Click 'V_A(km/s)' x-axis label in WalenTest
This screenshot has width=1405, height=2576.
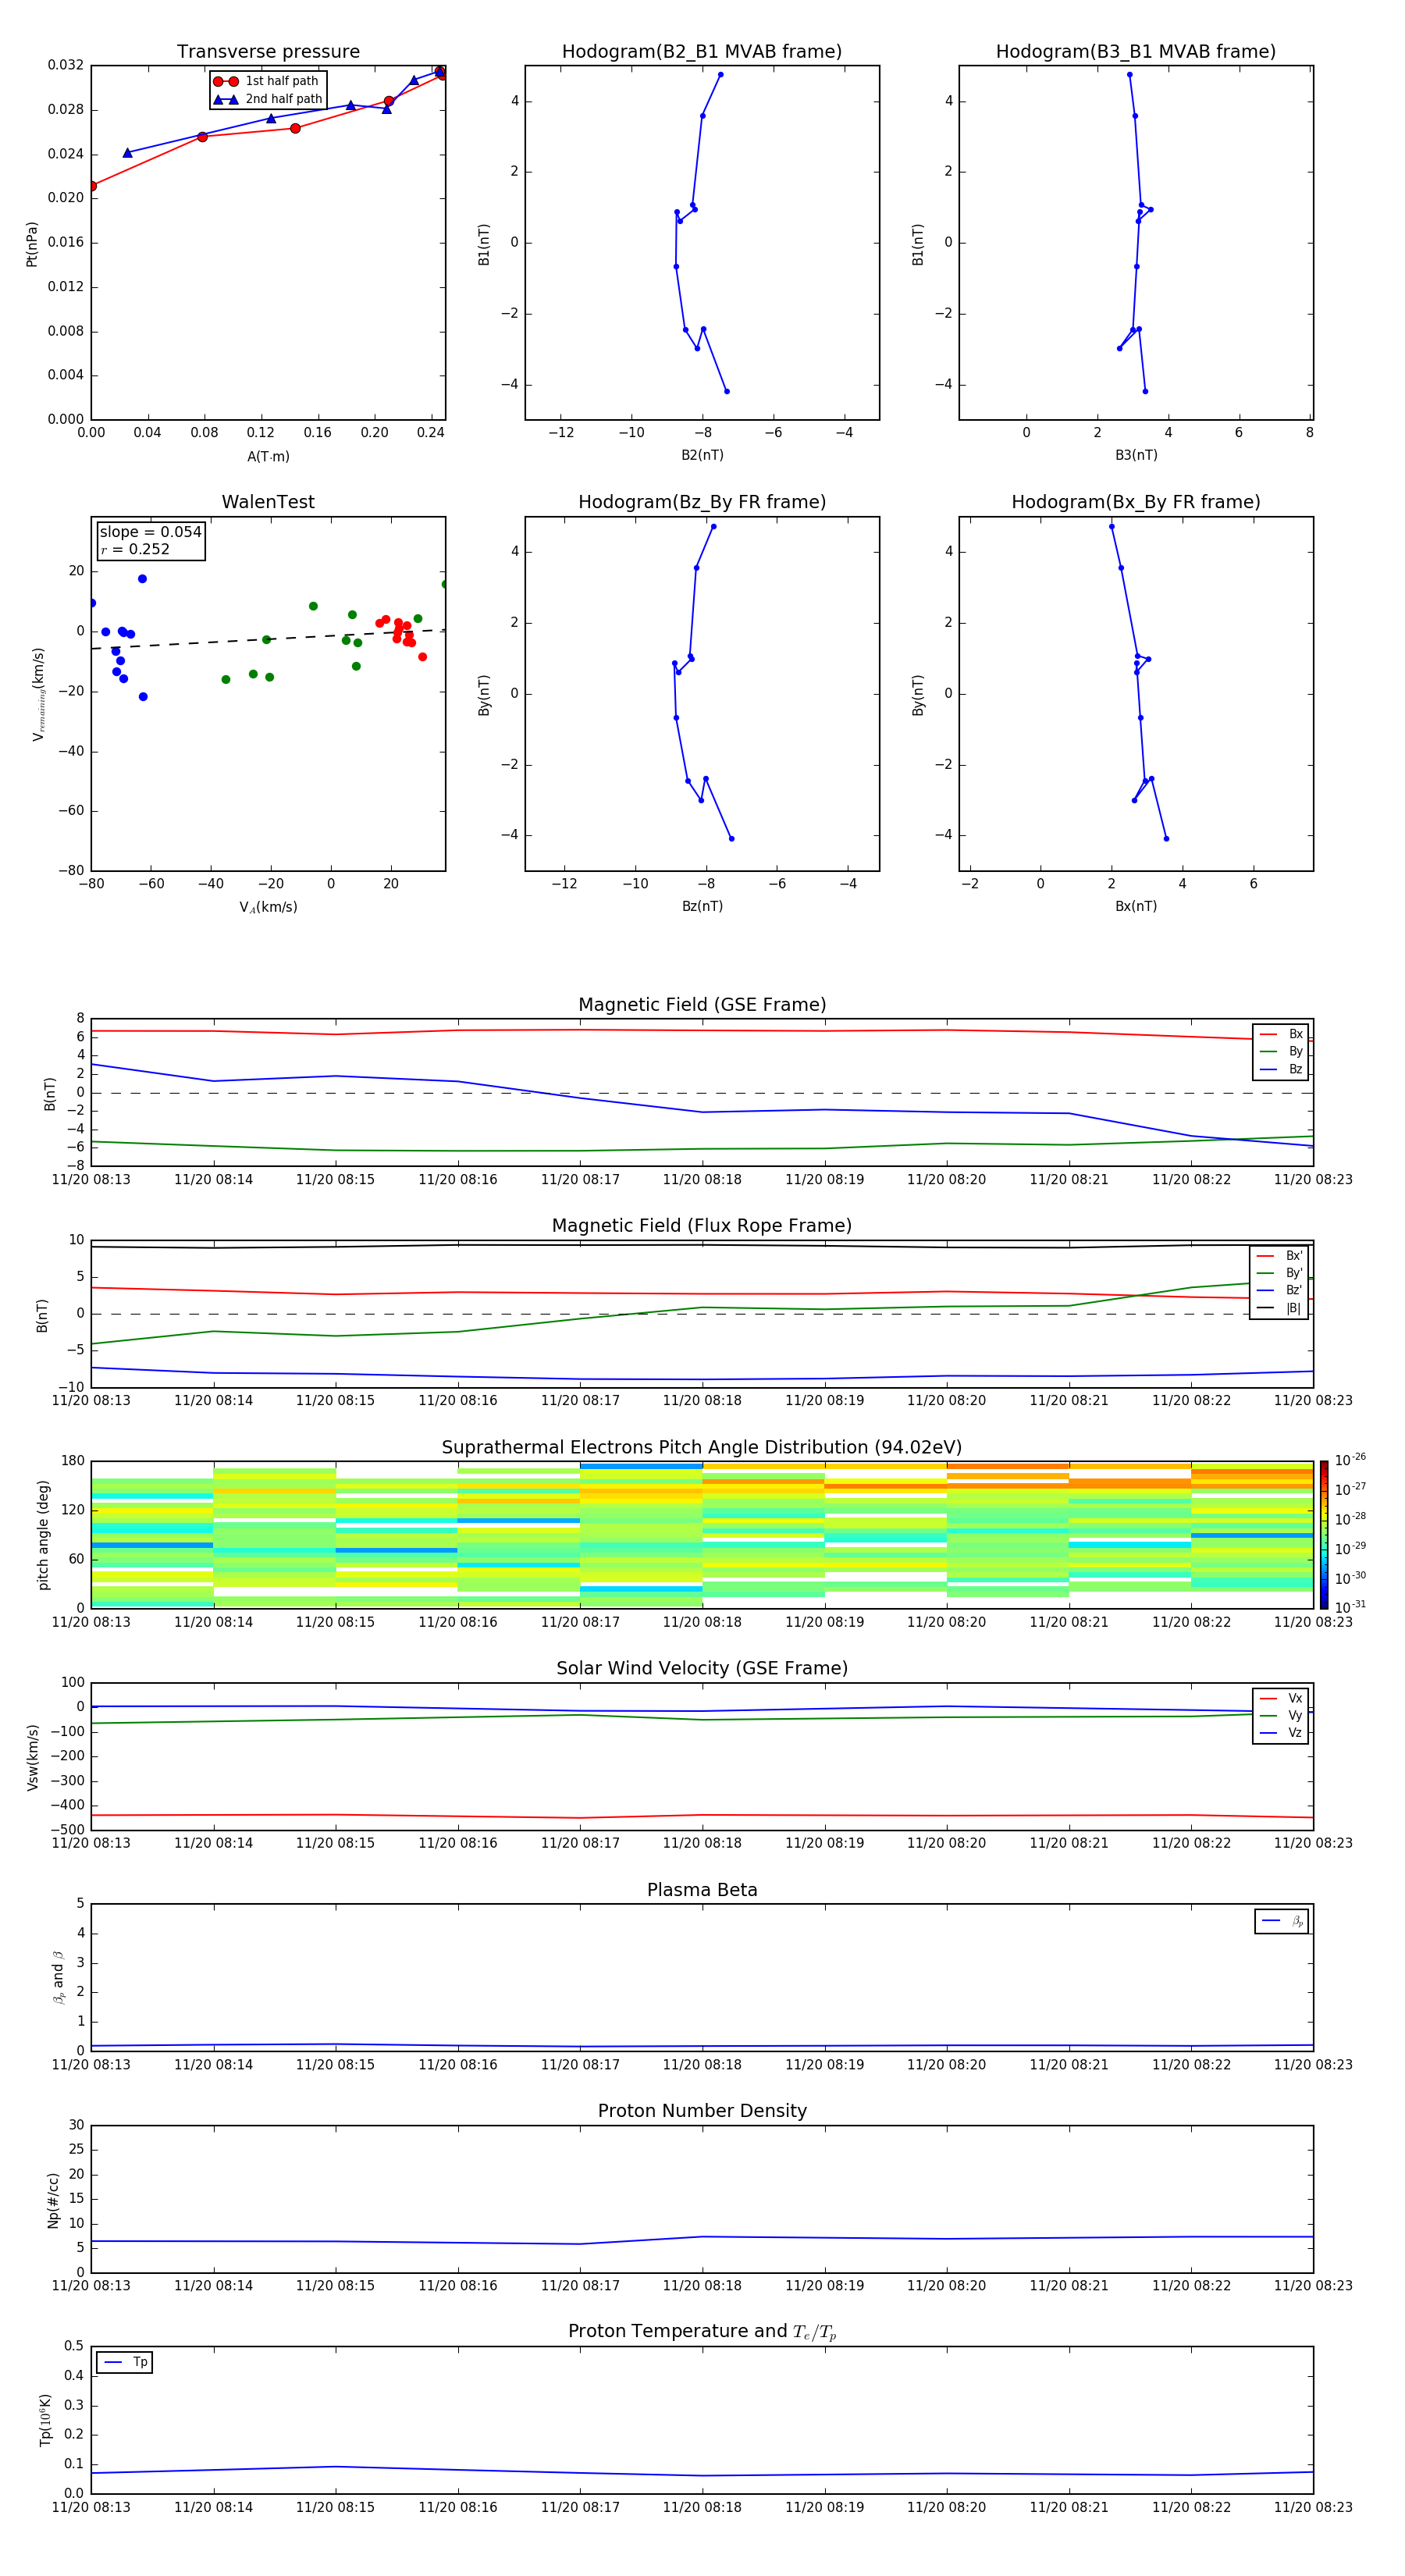[268, 907]
